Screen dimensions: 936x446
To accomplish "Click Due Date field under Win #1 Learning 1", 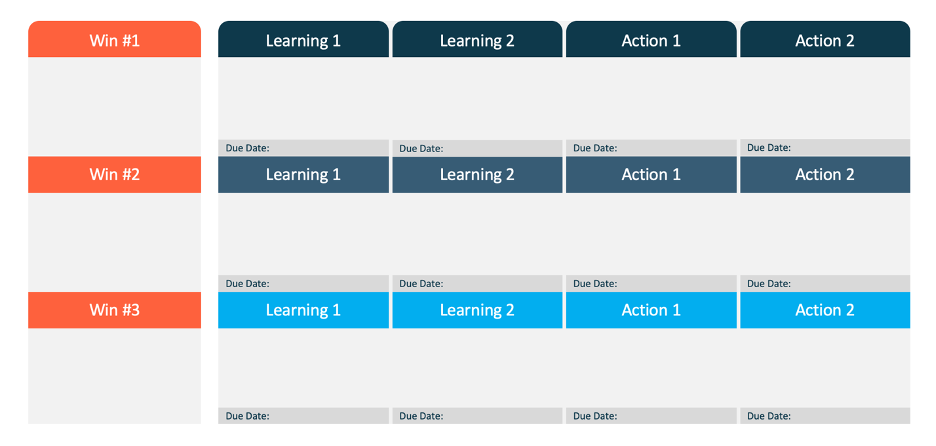I will point(303,148).
